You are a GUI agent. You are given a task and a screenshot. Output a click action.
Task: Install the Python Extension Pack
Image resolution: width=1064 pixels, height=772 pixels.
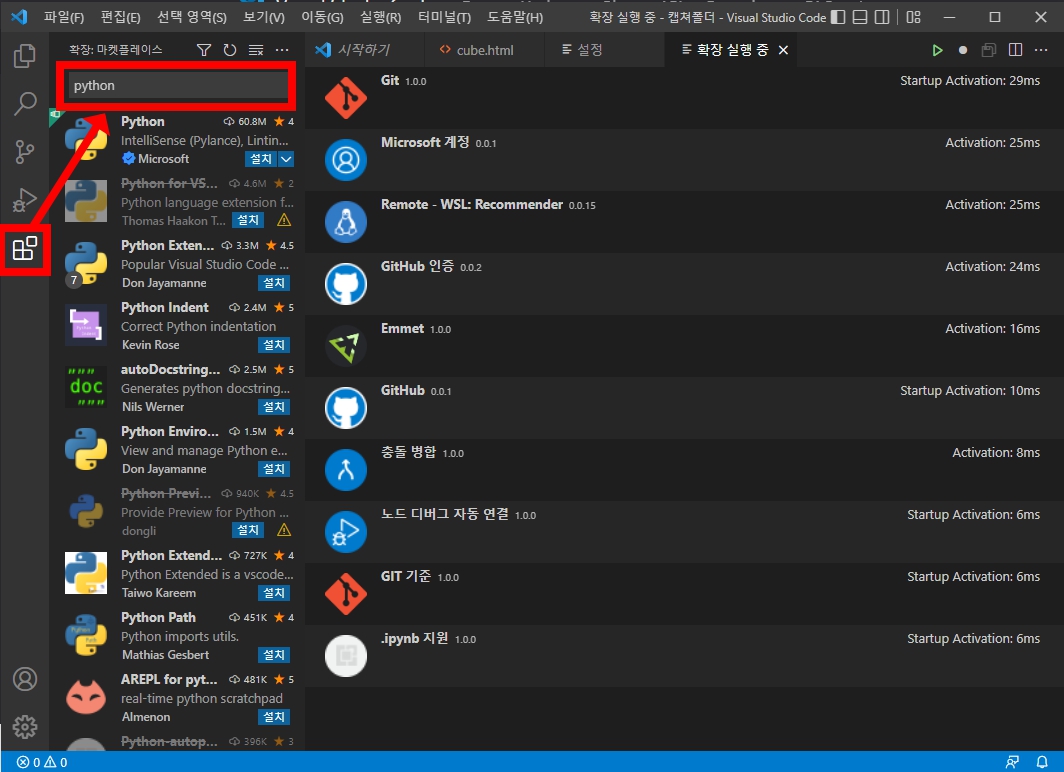pyautogui.click(x=274, y=283)
